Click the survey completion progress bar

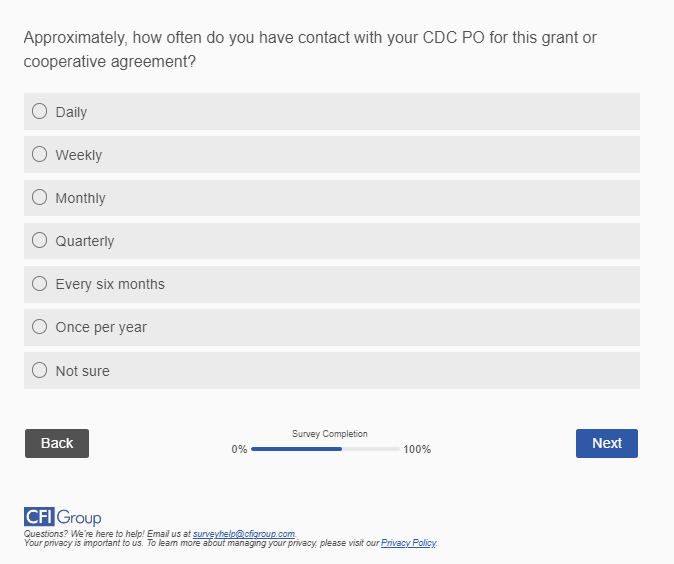[325, 449]
